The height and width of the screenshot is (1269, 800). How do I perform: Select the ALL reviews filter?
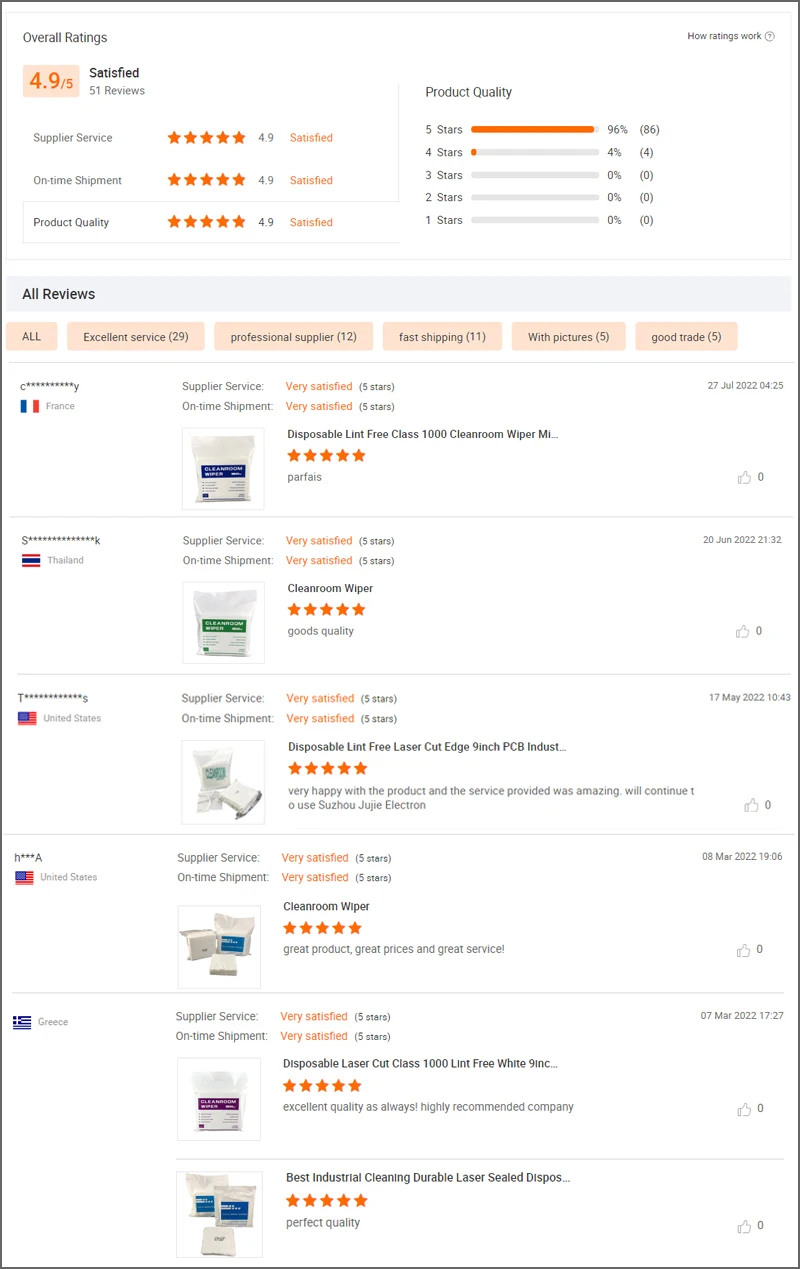32,337
